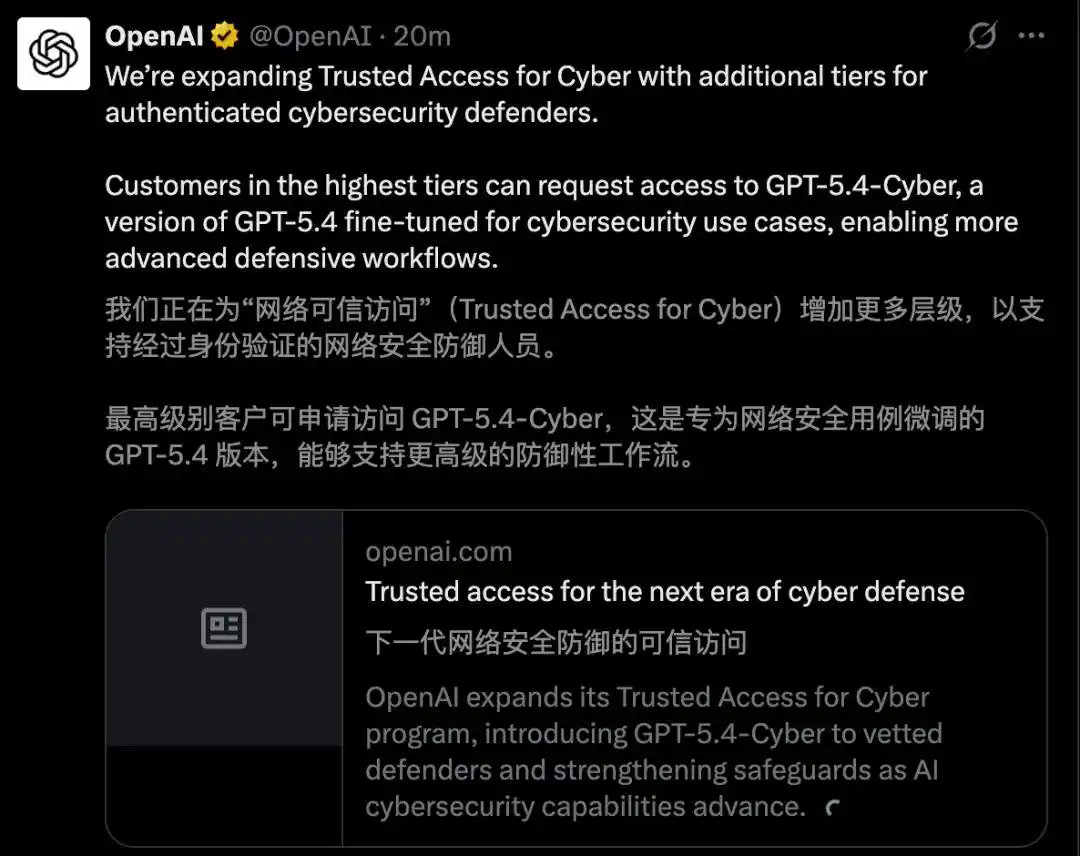Click the OpenAI logo inside the white square
Viewport: 1080px width, 856px height.
52,52
